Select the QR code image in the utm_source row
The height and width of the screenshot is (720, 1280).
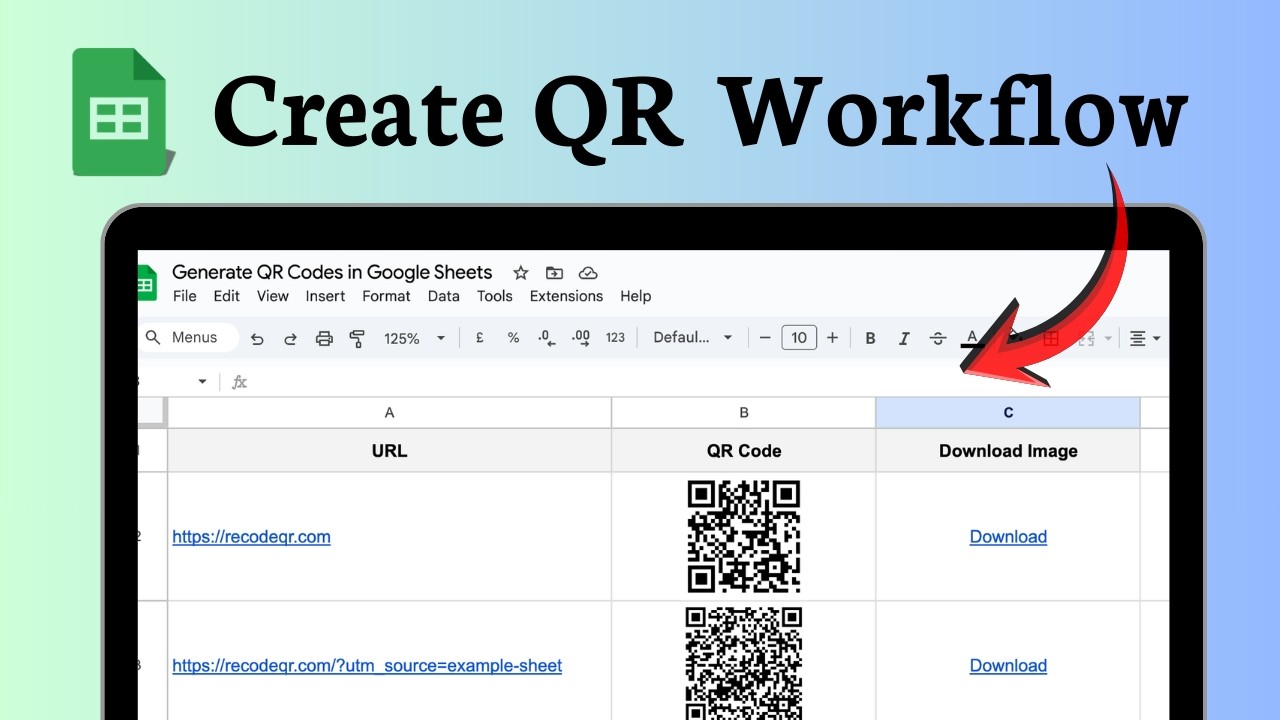[744, 663]
